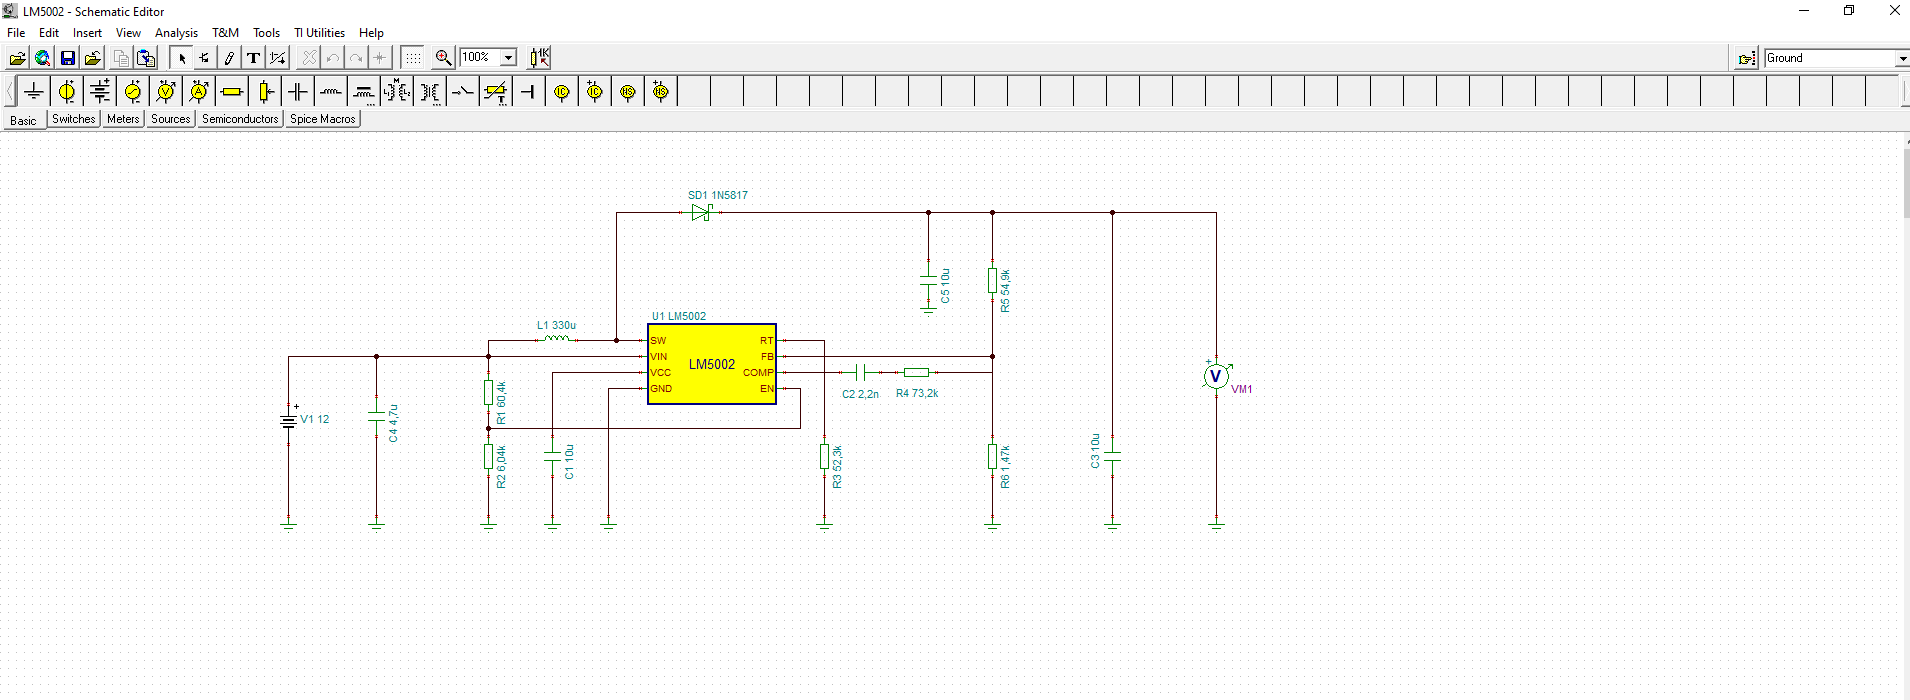The height and width of the screenshot is (700, 1910).
Task: Switch to the Spice Macros tab
Action: (323, 119)
